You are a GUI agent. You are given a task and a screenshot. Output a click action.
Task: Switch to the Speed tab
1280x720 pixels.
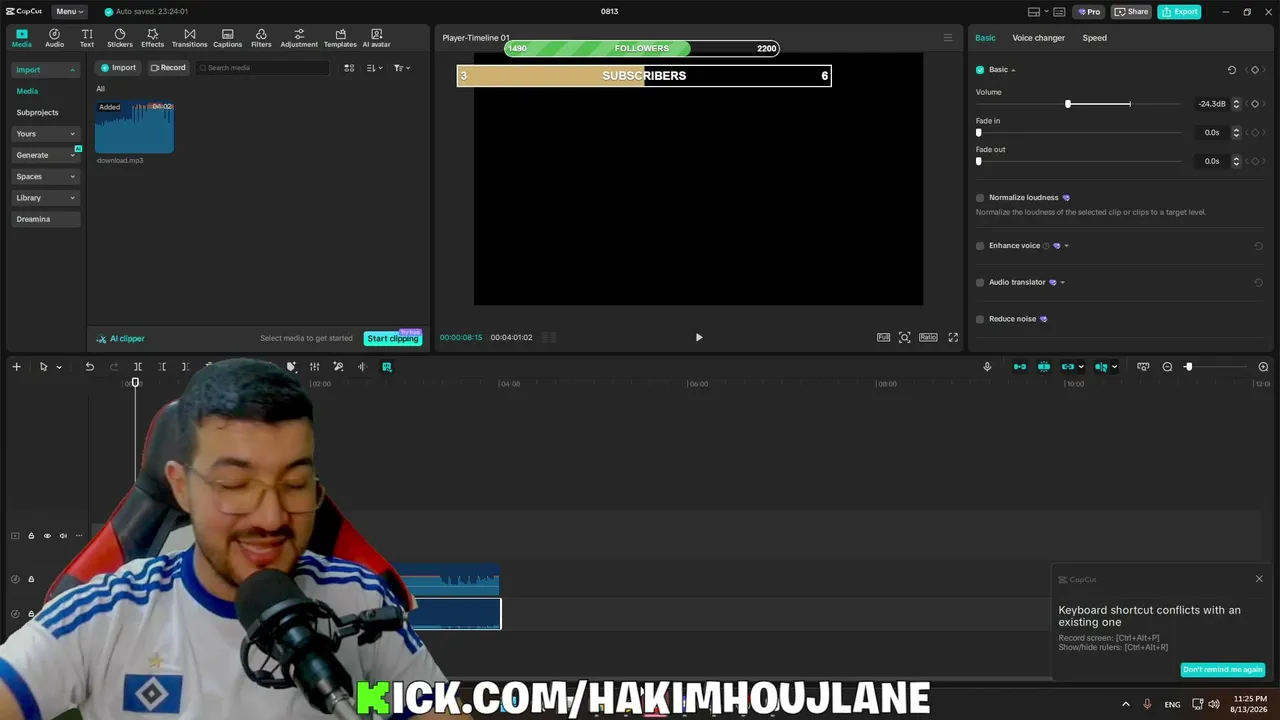[x=1094, y=38]
